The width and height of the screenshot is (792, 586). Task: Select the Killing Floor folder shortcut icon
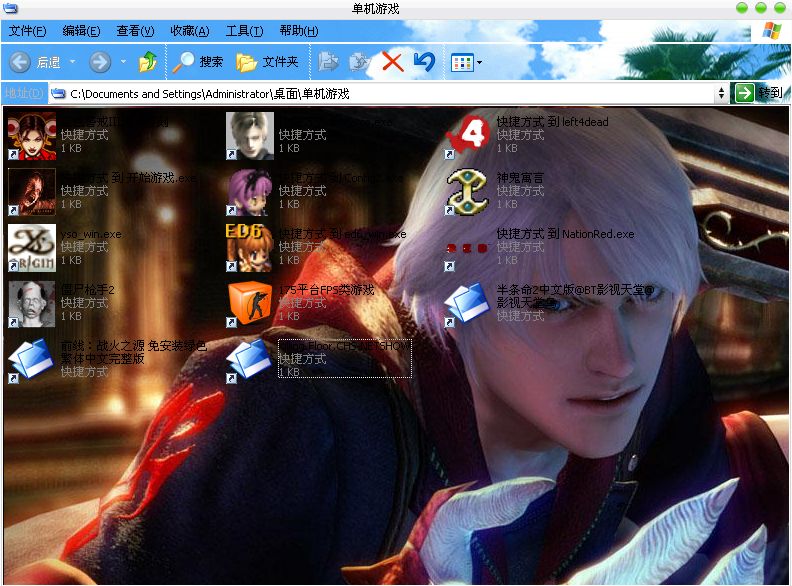pos(250,360)
